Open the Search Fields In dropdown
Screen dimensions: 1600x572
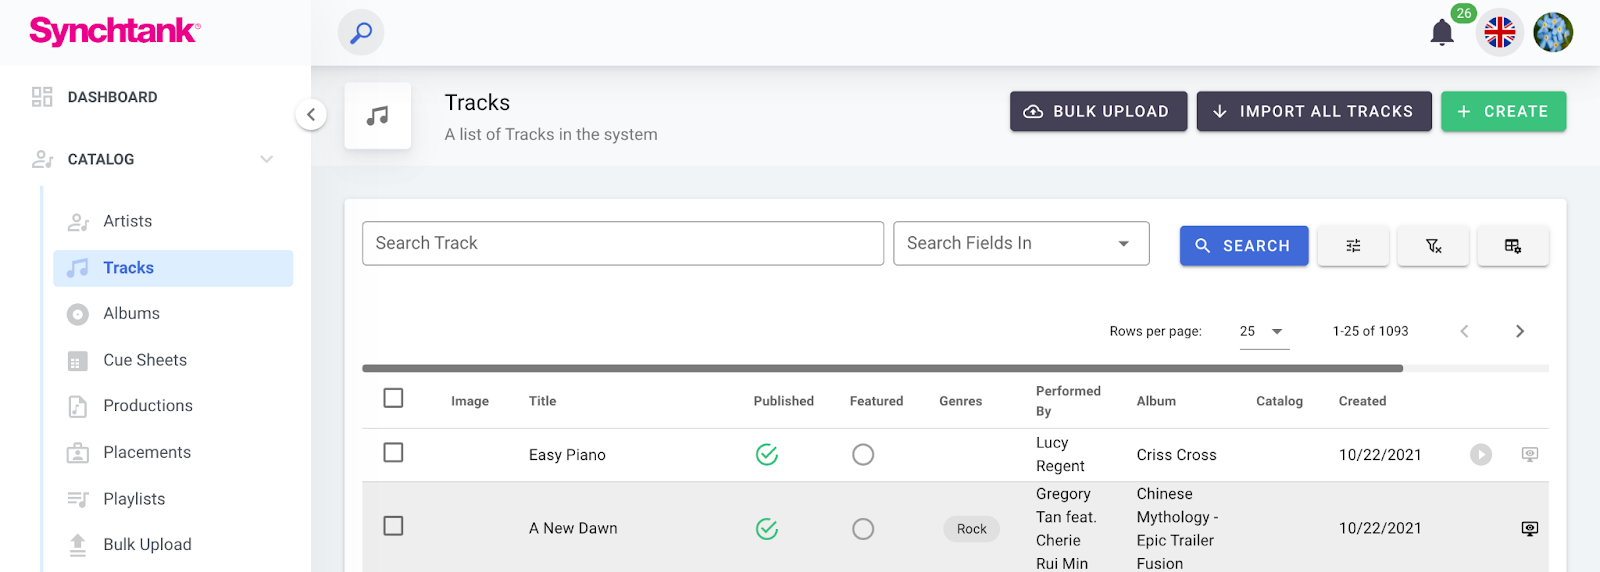point(1021,244)
